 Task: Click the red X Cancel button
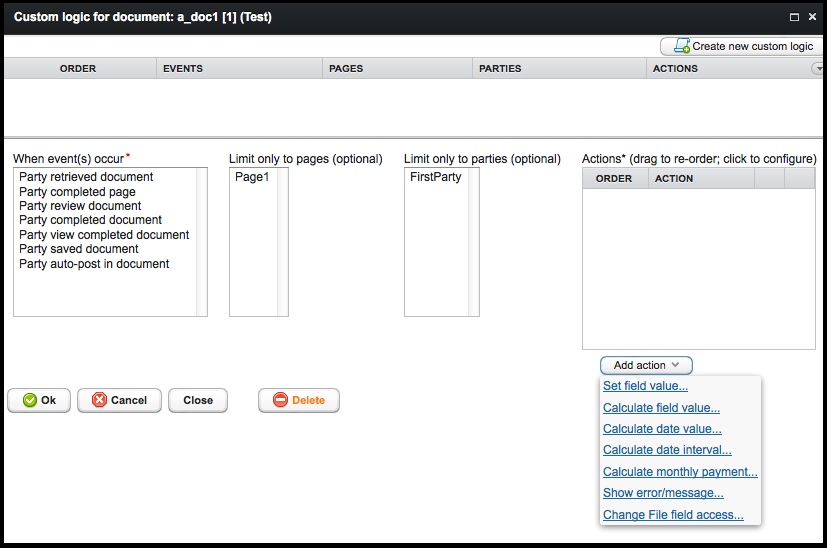(x=119, y=400)
